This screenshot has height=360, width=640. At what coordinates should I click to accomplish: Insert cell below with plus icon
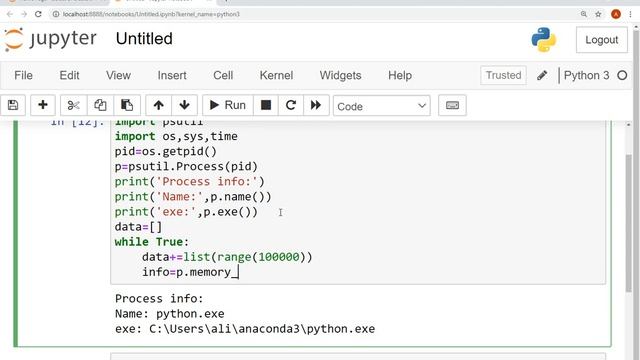point(42,105)
